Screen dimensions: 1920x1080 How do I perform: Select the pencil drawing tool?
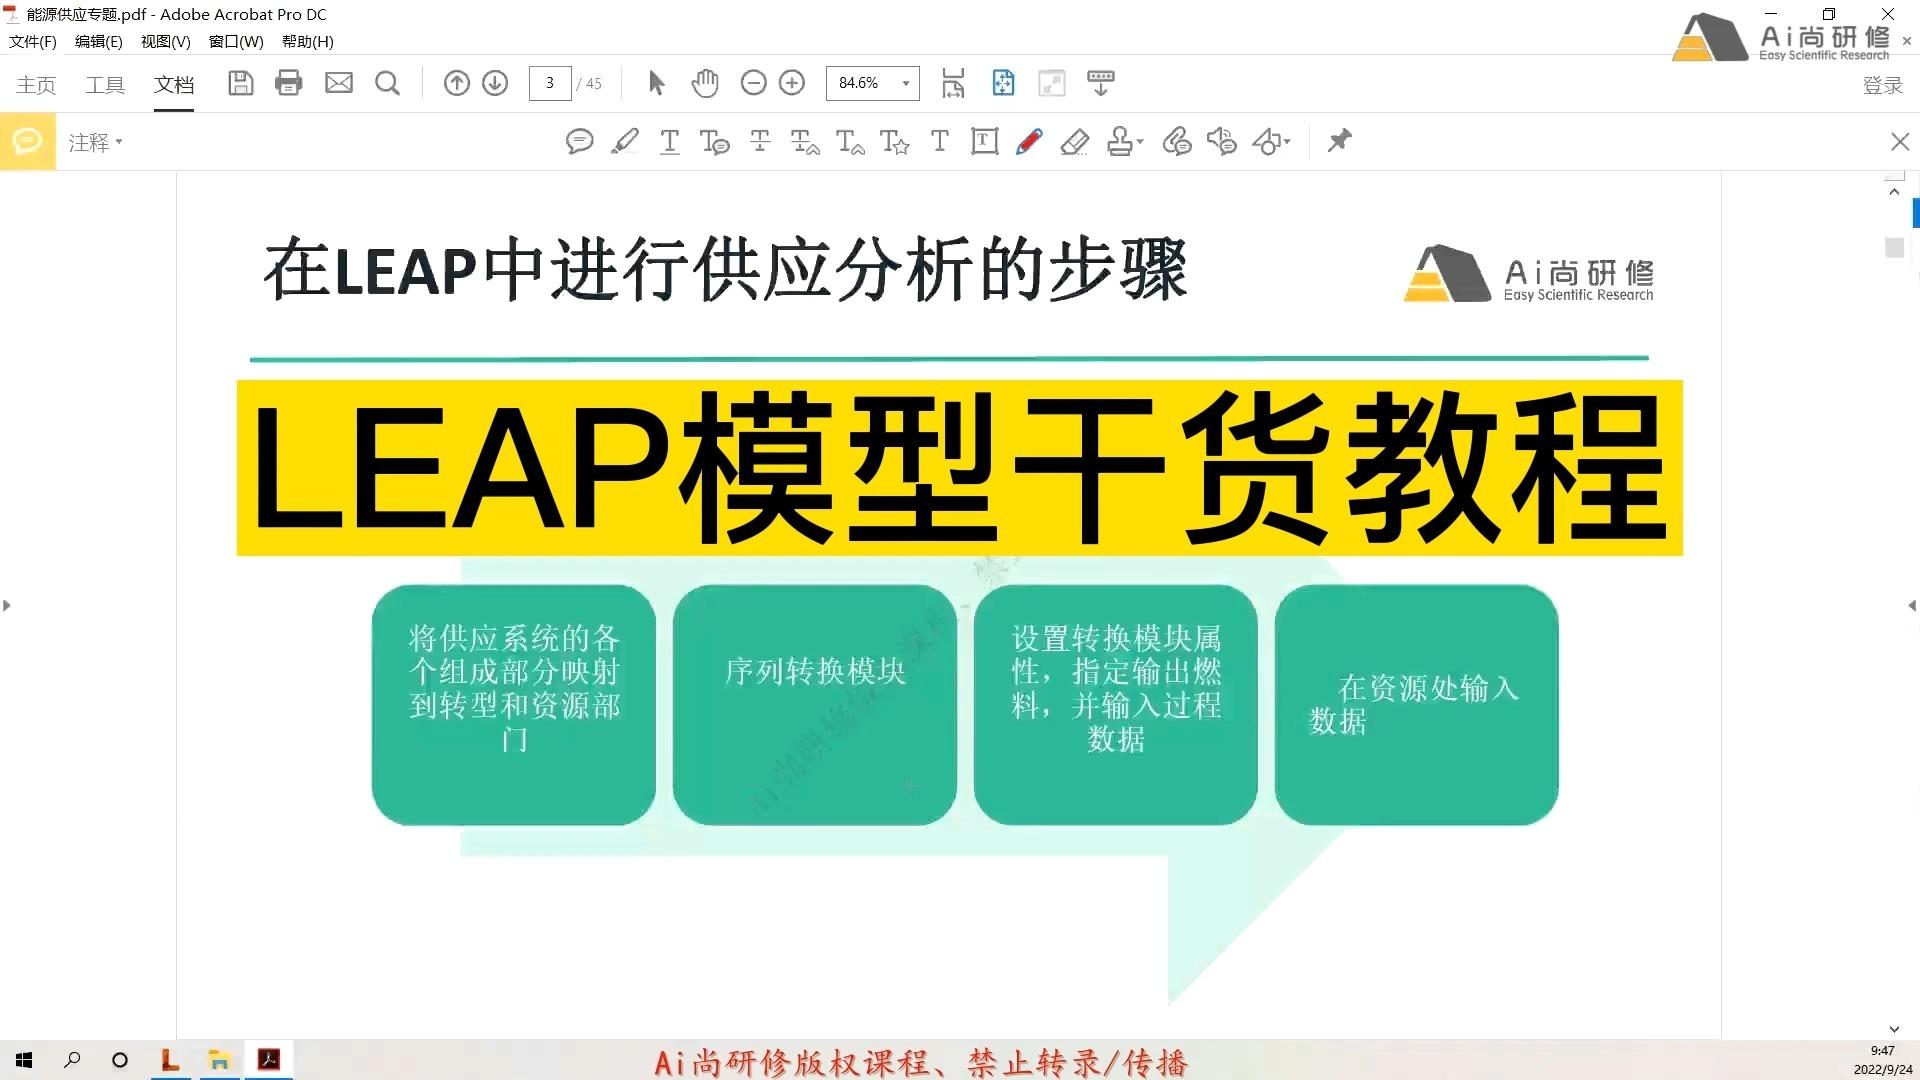[x=1030, y=141]
